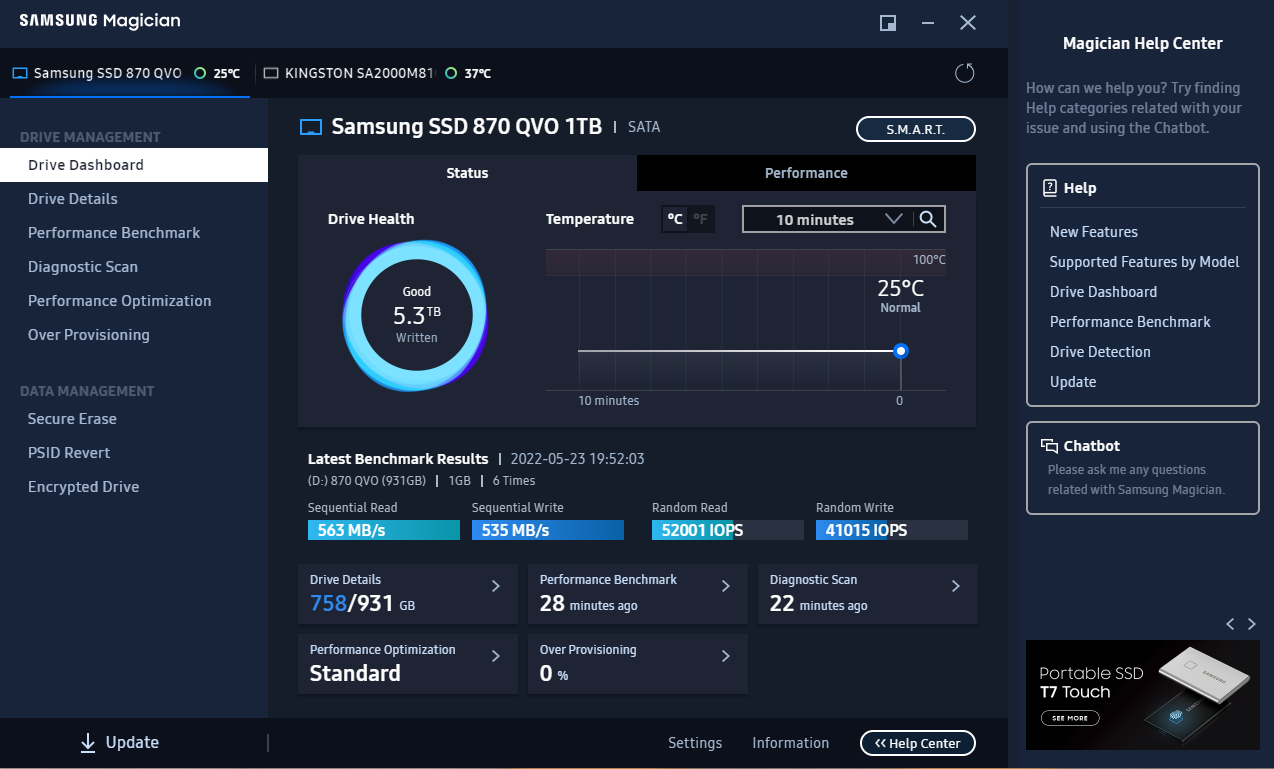Switch temperature unit to Fahrenheit
The image size is (1274, 769).
tap(701, 219)
